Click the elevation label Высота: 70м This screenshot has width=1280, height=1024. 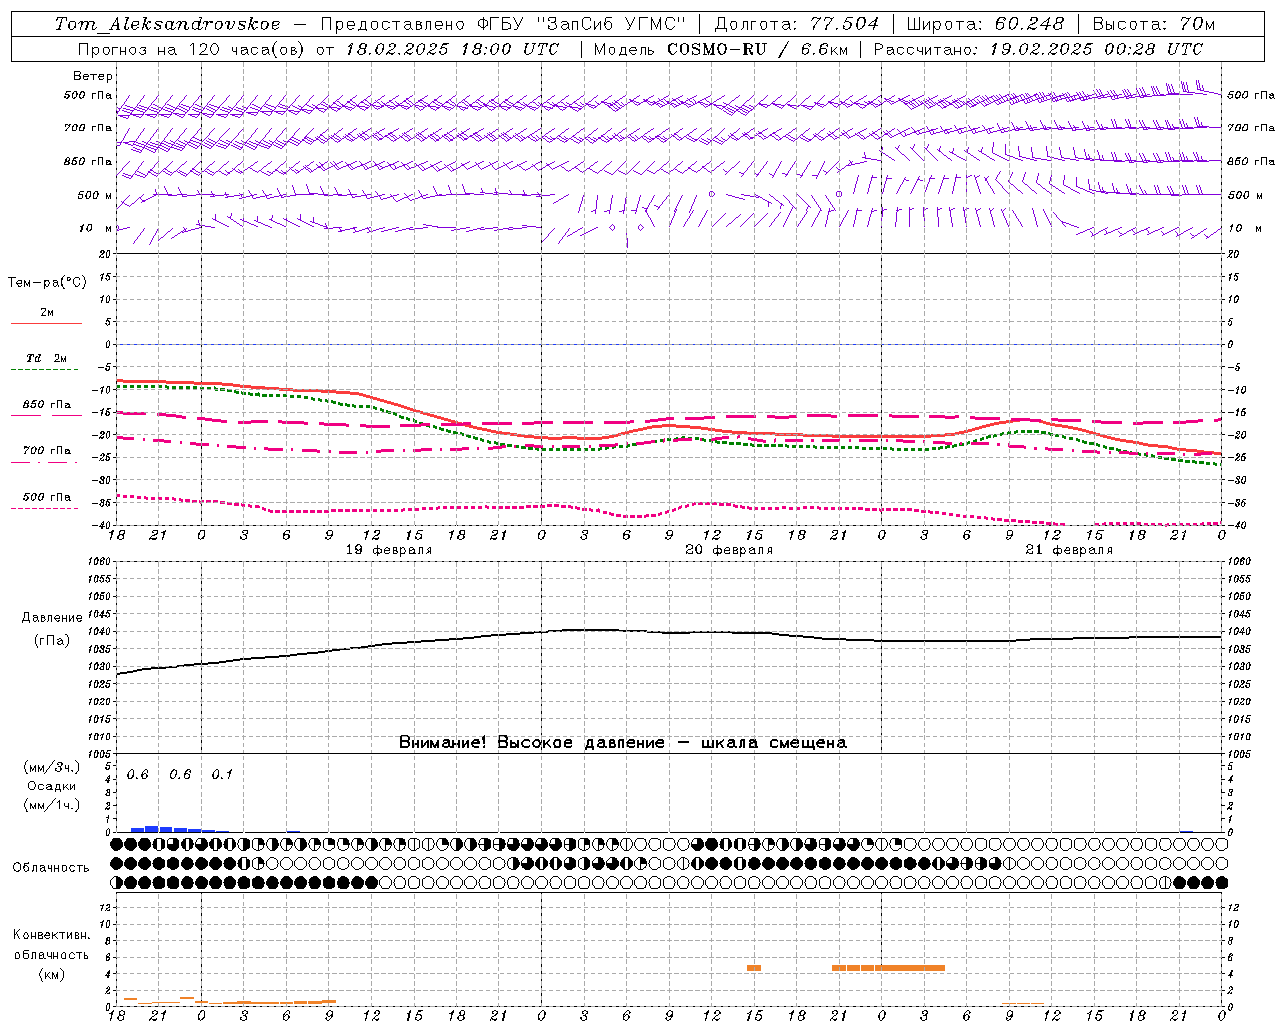(1154, 24)
